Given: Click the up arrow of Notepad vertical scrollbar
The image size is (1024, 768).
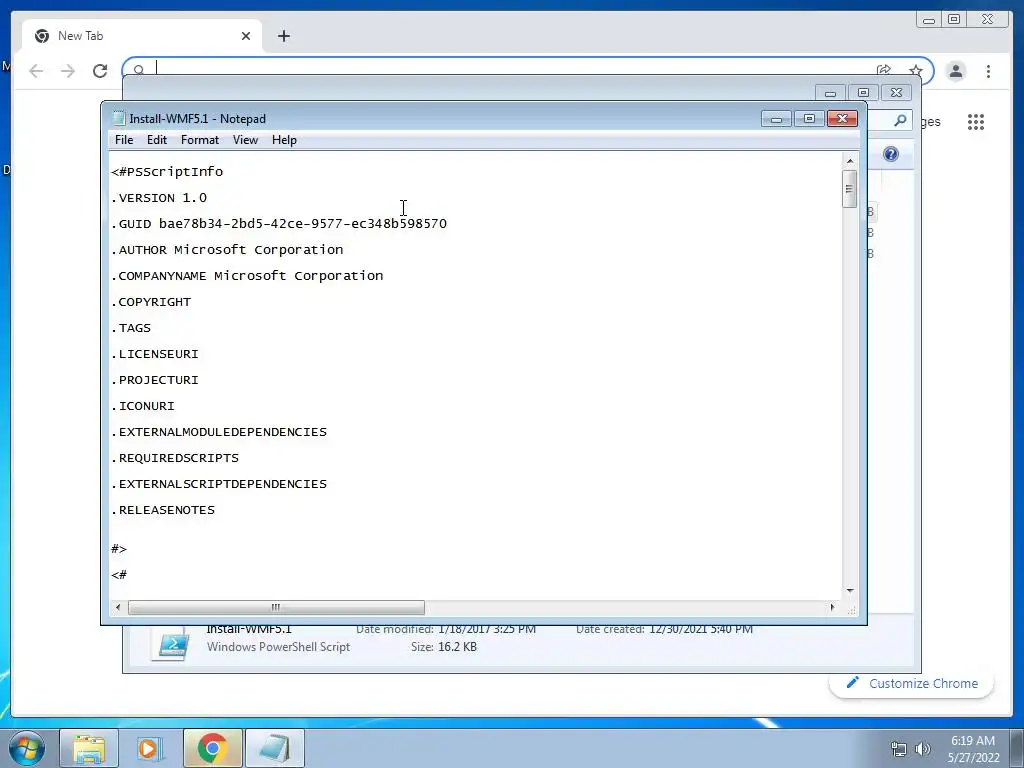Looking at the screenshot, I should (850, 161).
